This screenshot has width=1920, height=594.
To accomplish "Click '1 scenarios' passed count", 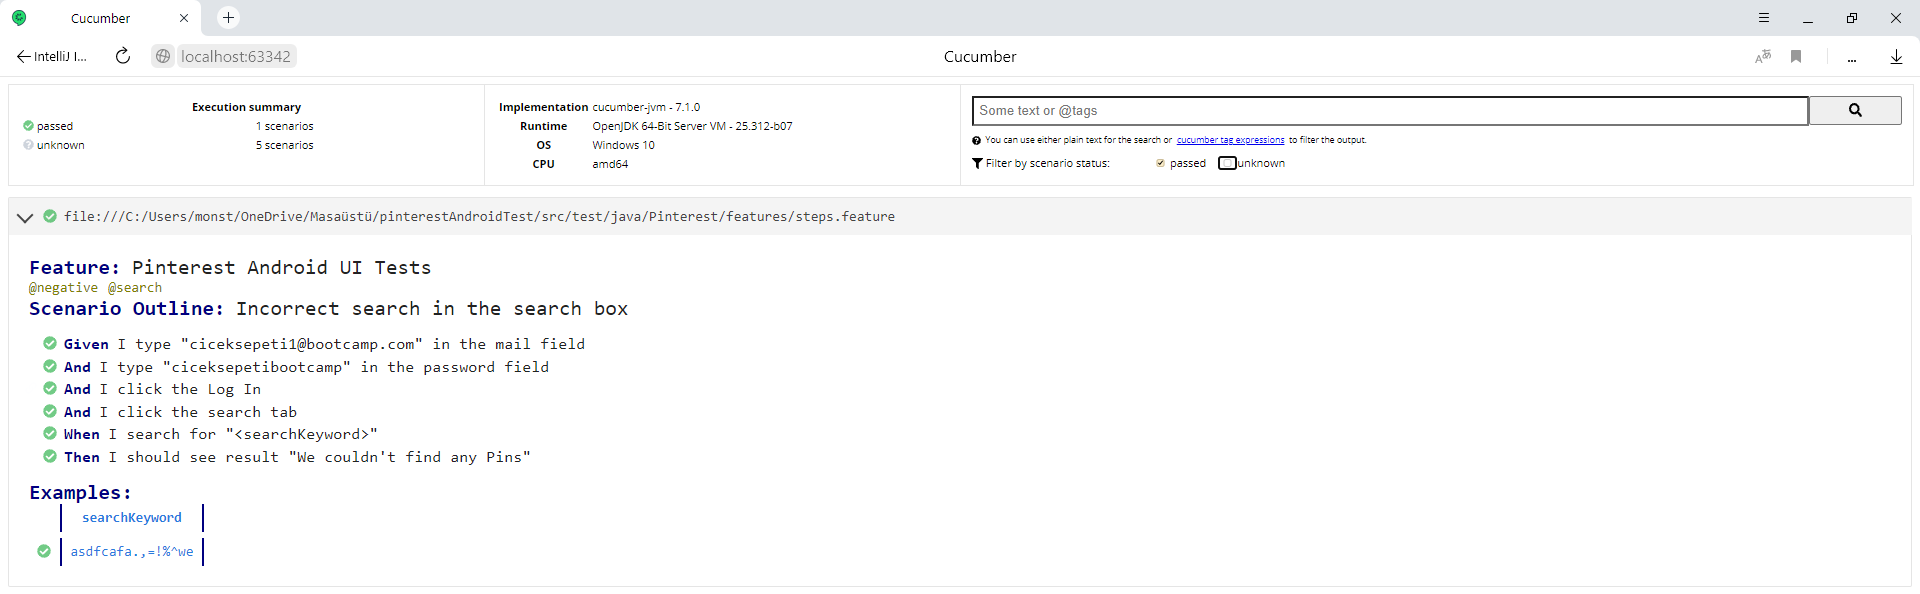I will [x=284, y=126].
